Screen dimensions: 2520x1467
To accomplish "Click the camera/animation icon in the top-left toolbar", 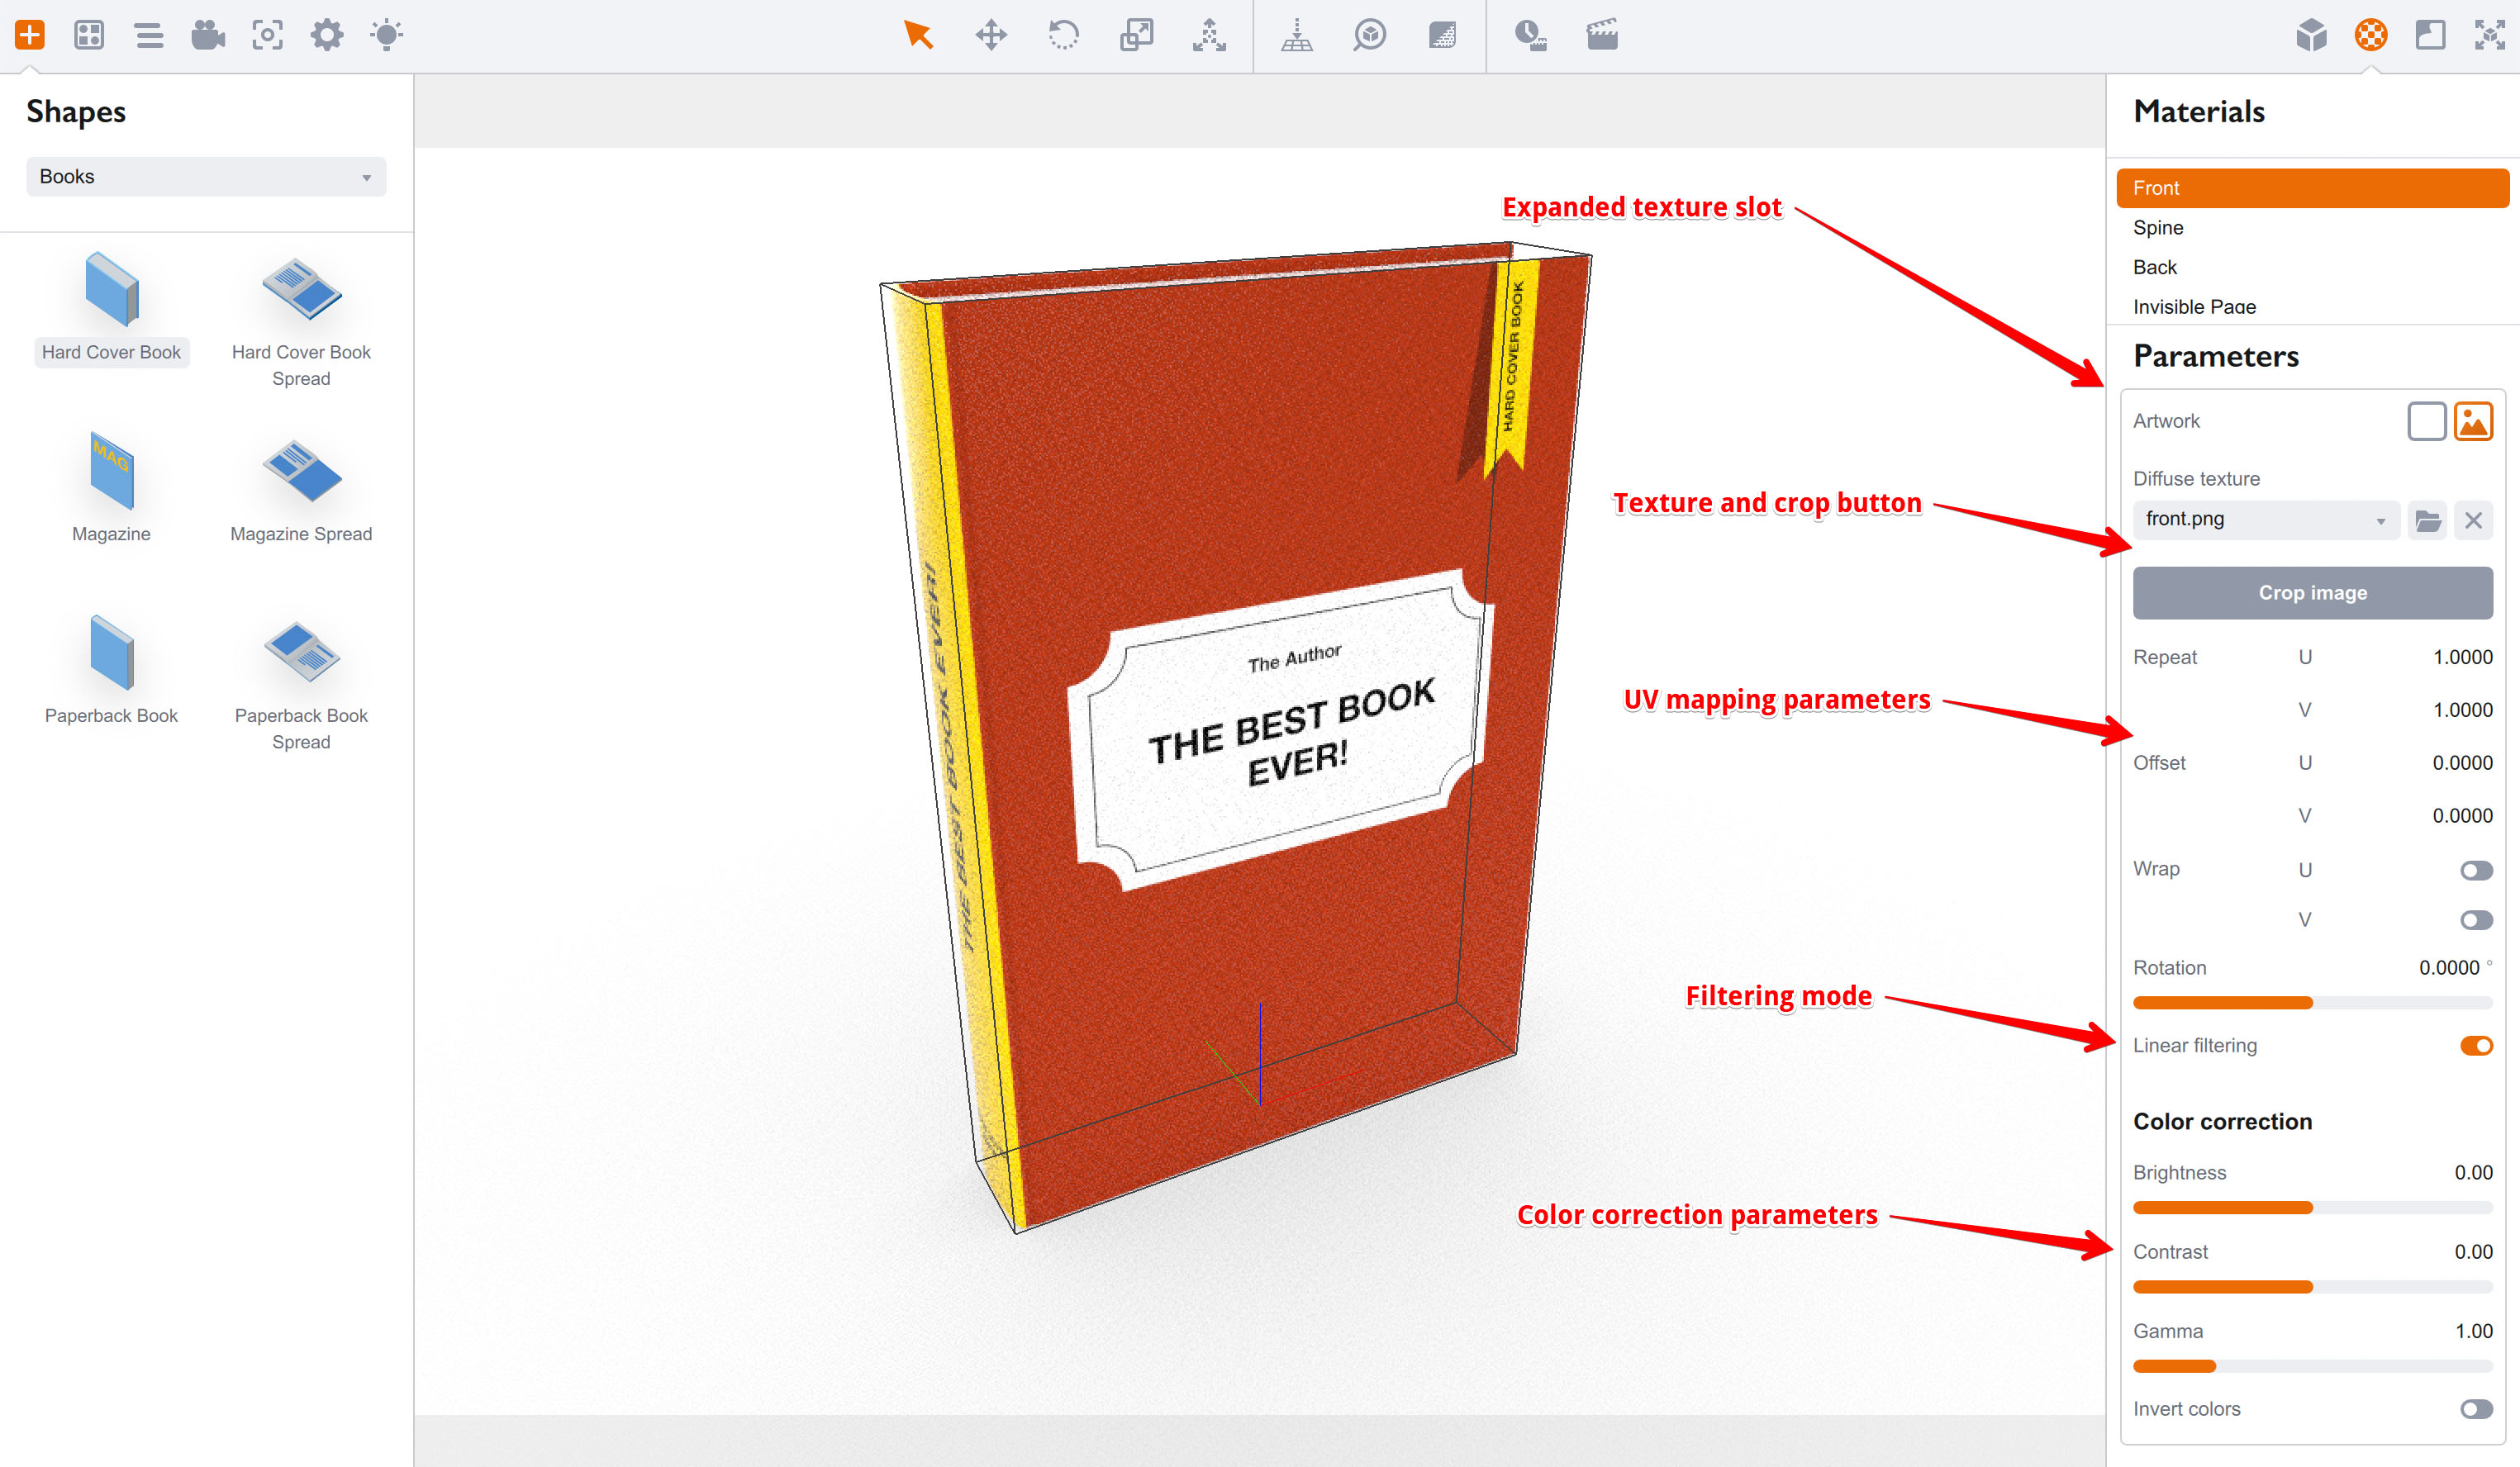I will click(x=207, y=35).
